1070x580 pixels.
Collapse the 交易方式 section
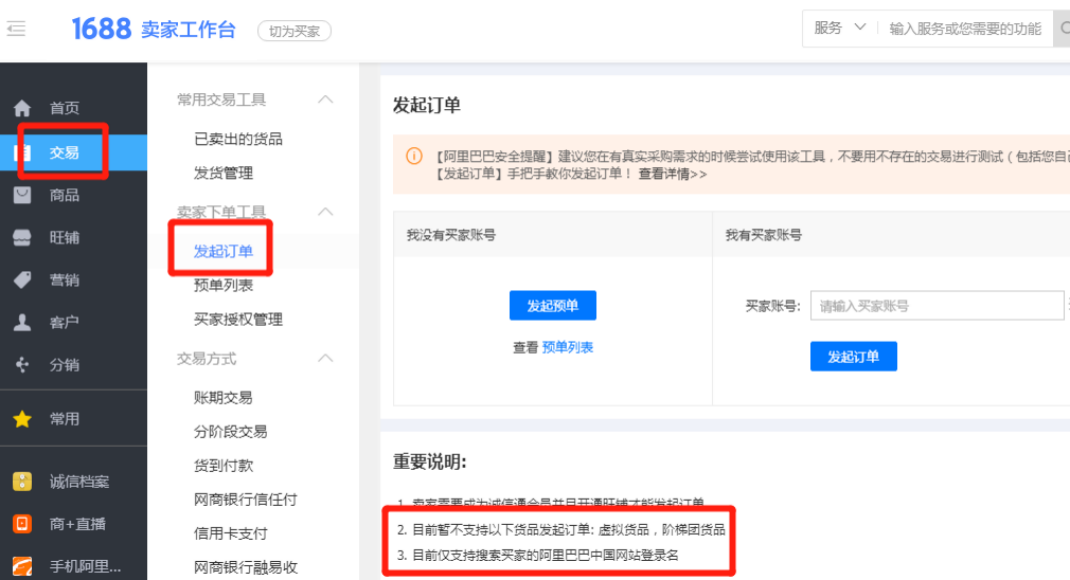(326, 358)
